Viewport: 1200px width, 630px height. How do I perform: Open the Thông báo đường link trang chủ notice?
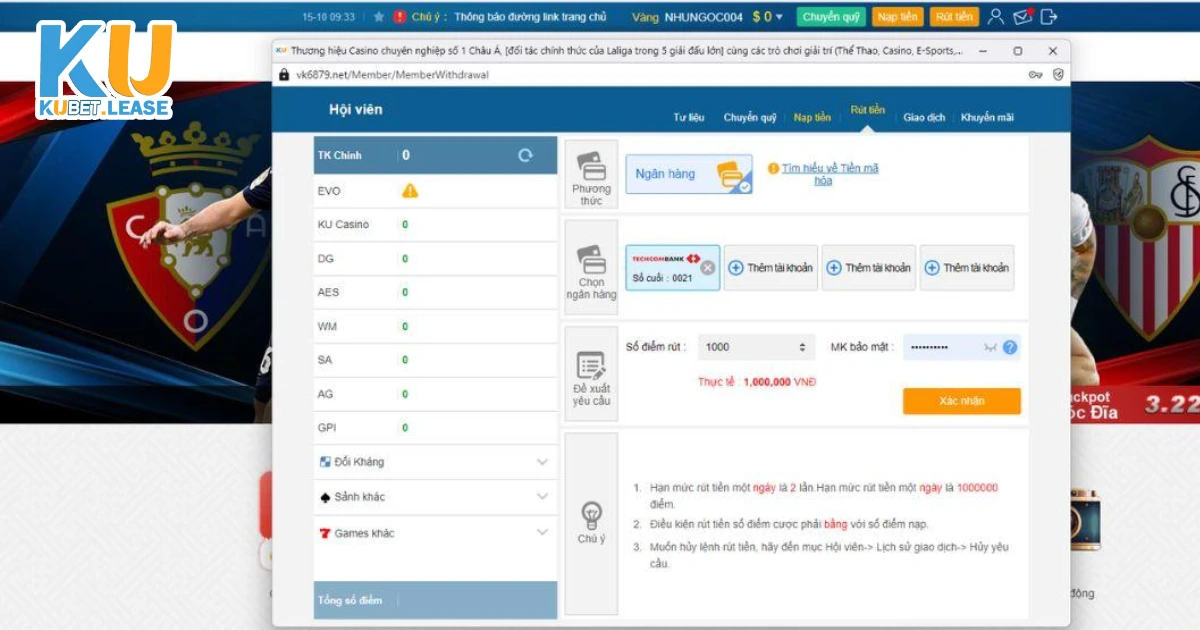[x=530, y=17]
